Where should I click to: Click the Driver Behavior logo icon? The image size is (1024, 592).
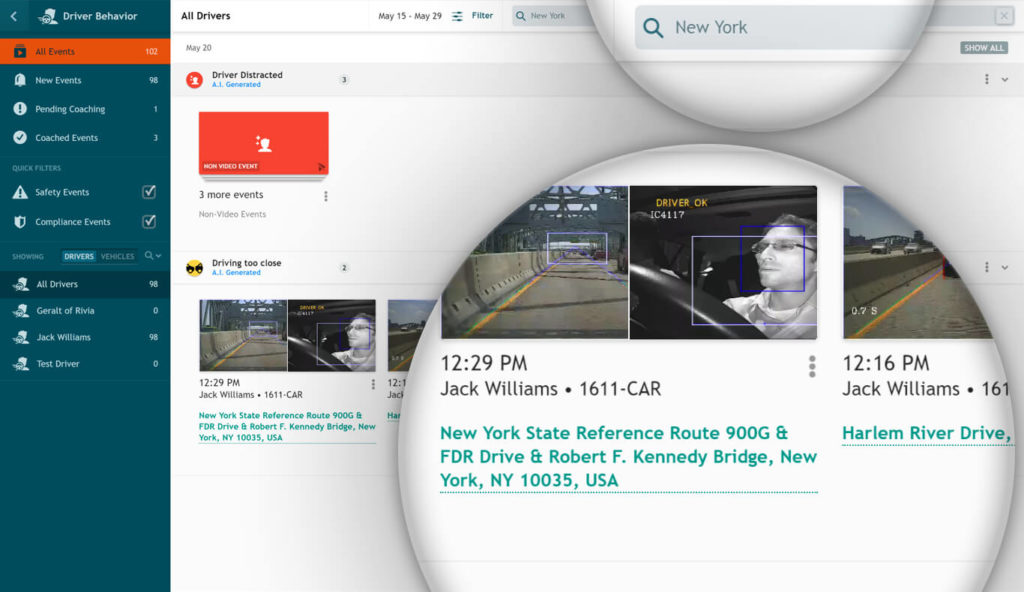pos(48,16)
